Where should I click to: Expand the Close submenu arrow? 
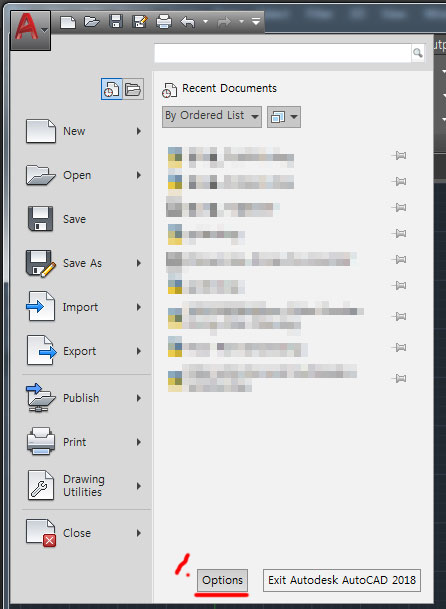(x=139, y=533)
